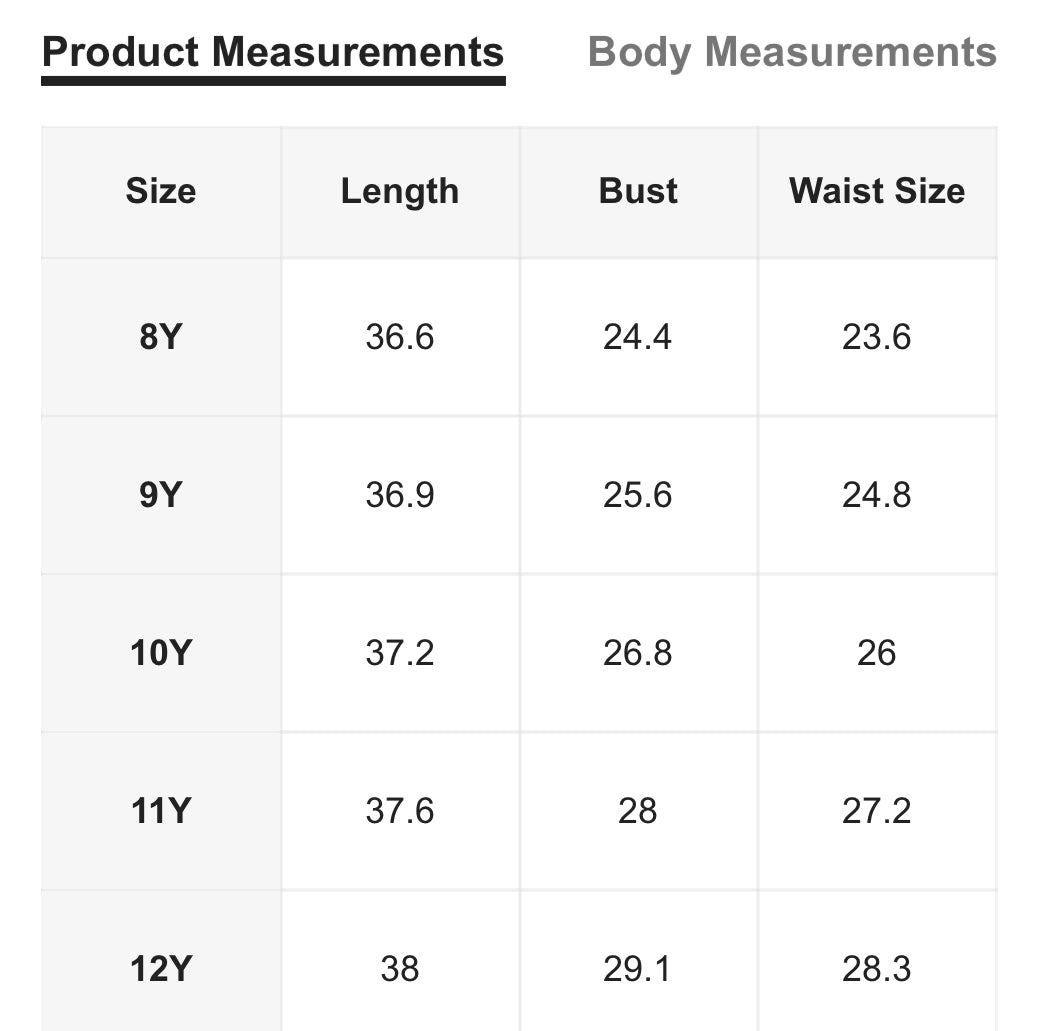Select the 12Y size row label
The width and height of the screenshot is (1055, 1031).
tap(160, 969)
